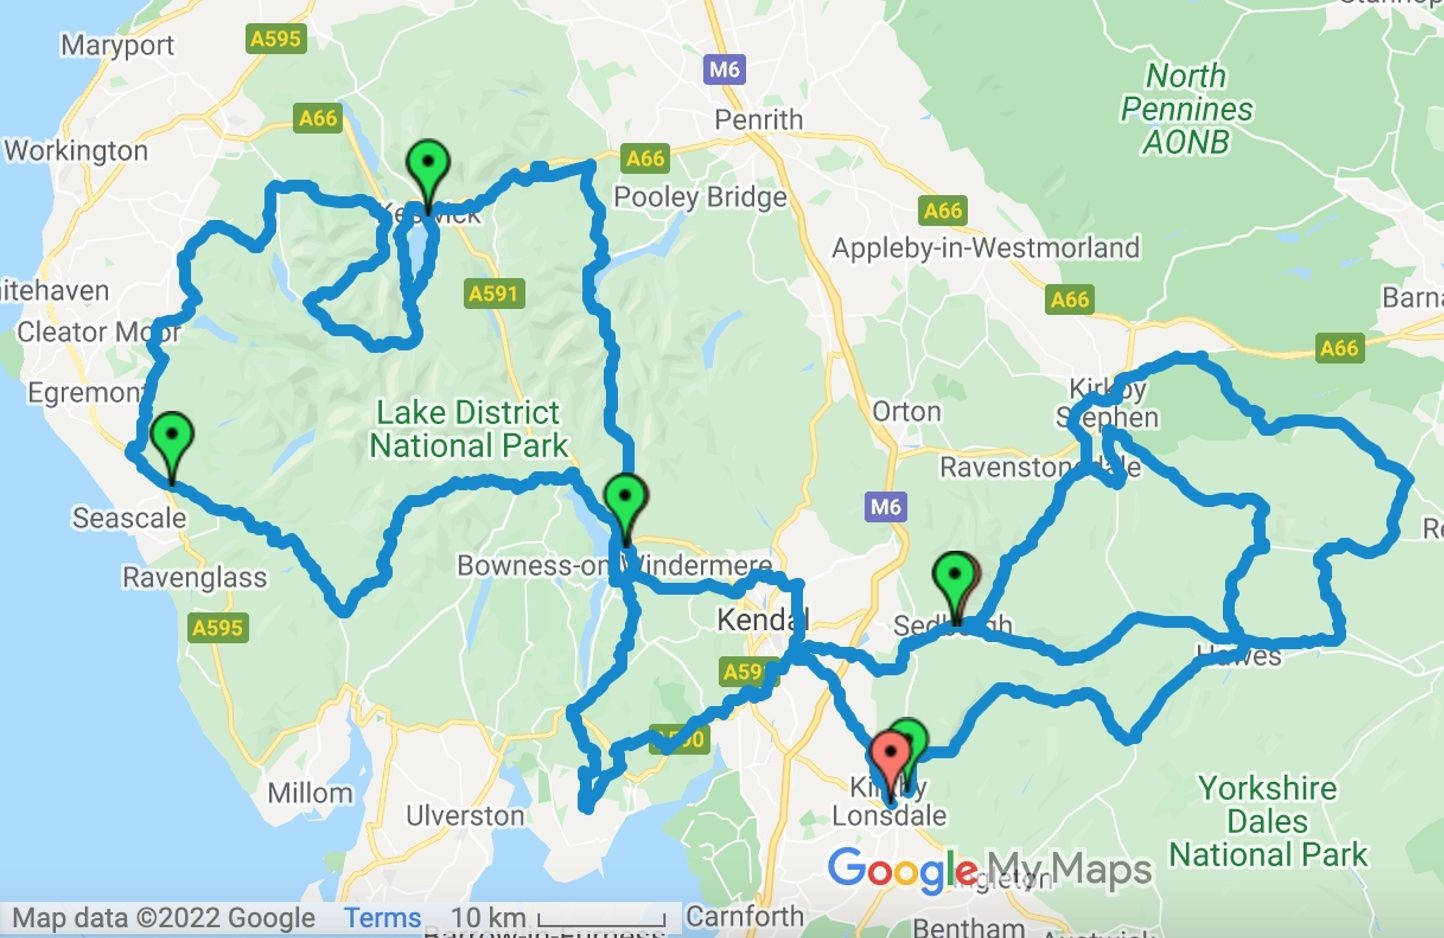Select the Ulverston town label
The height and width of the screenshot is (938, 1444).
tap(465, 816)
